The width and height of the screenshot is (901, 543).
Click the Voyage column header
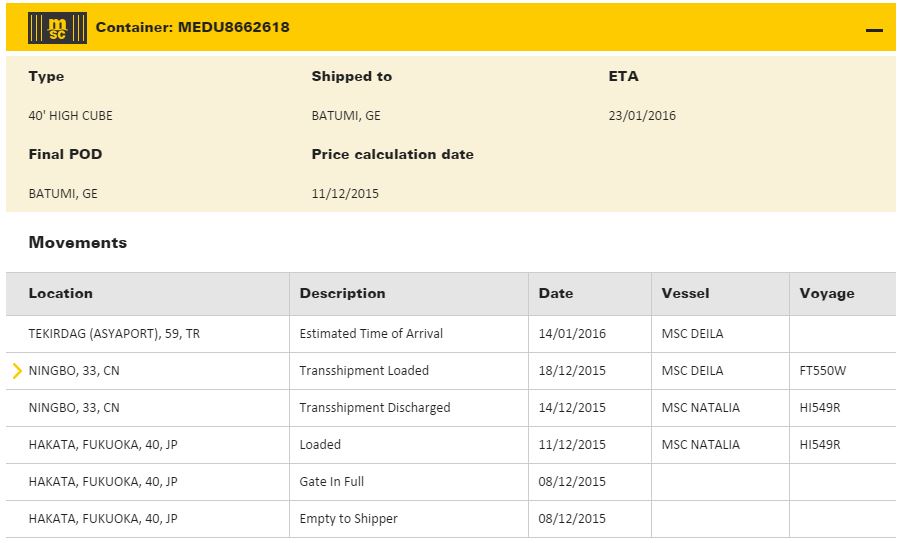[x=827, y=294]
